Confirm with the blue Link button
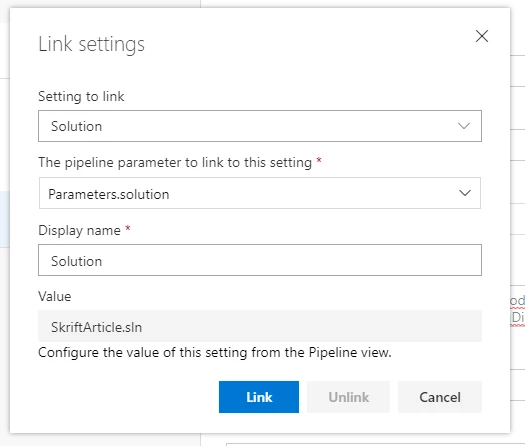Screen dimensions: 525x446 pos(259,397)
